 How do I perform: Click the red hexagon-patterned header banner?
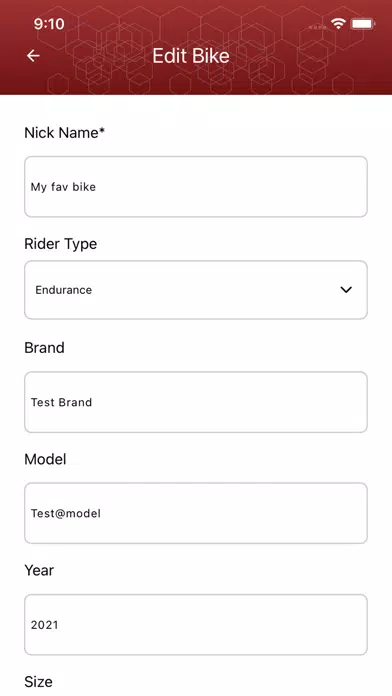(196, 47)
